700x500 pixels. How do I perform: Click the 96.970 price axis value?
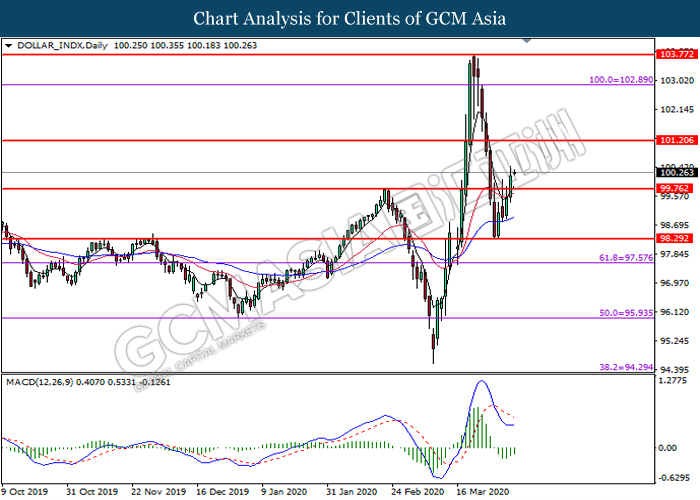675,283
